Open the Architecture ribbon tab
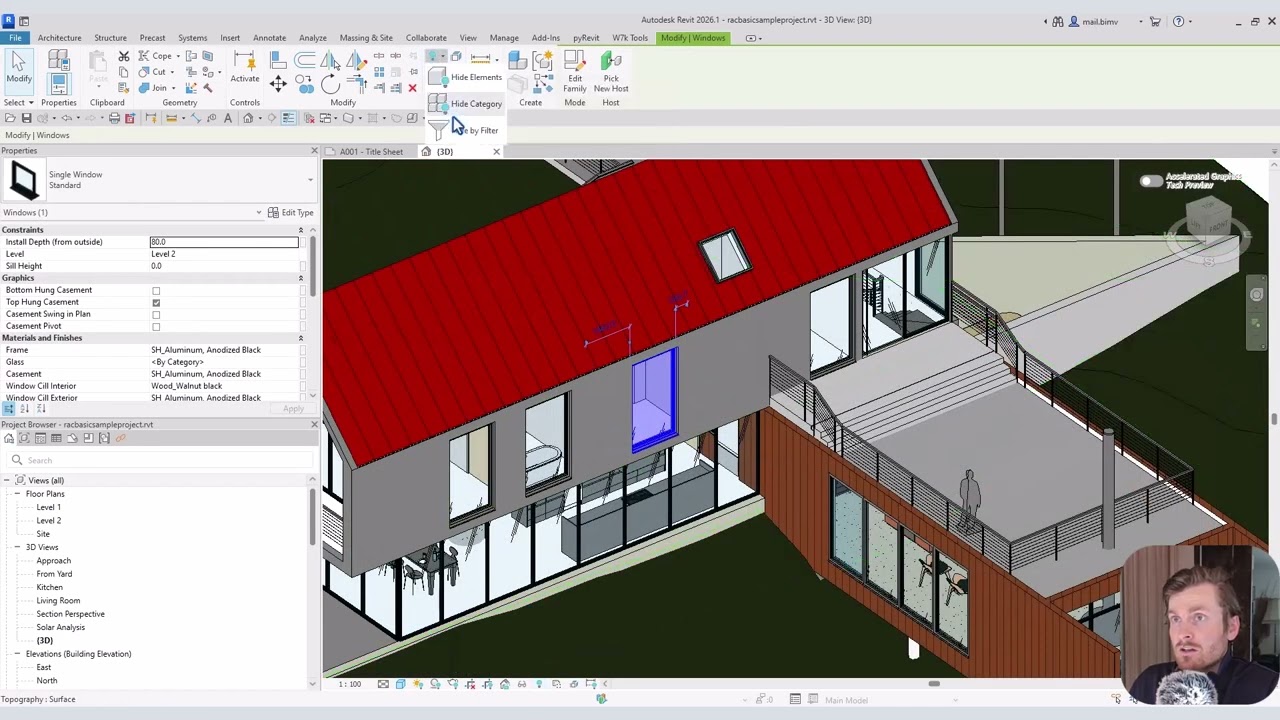The image size is (1280, 720). 59,38
